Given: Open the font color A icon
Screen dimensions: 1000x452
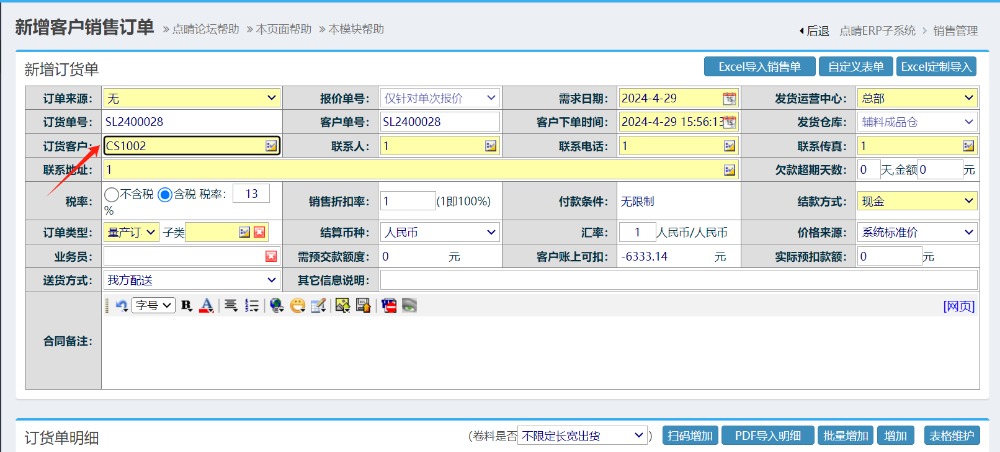Looking at the screenshot, I should 206,305.
